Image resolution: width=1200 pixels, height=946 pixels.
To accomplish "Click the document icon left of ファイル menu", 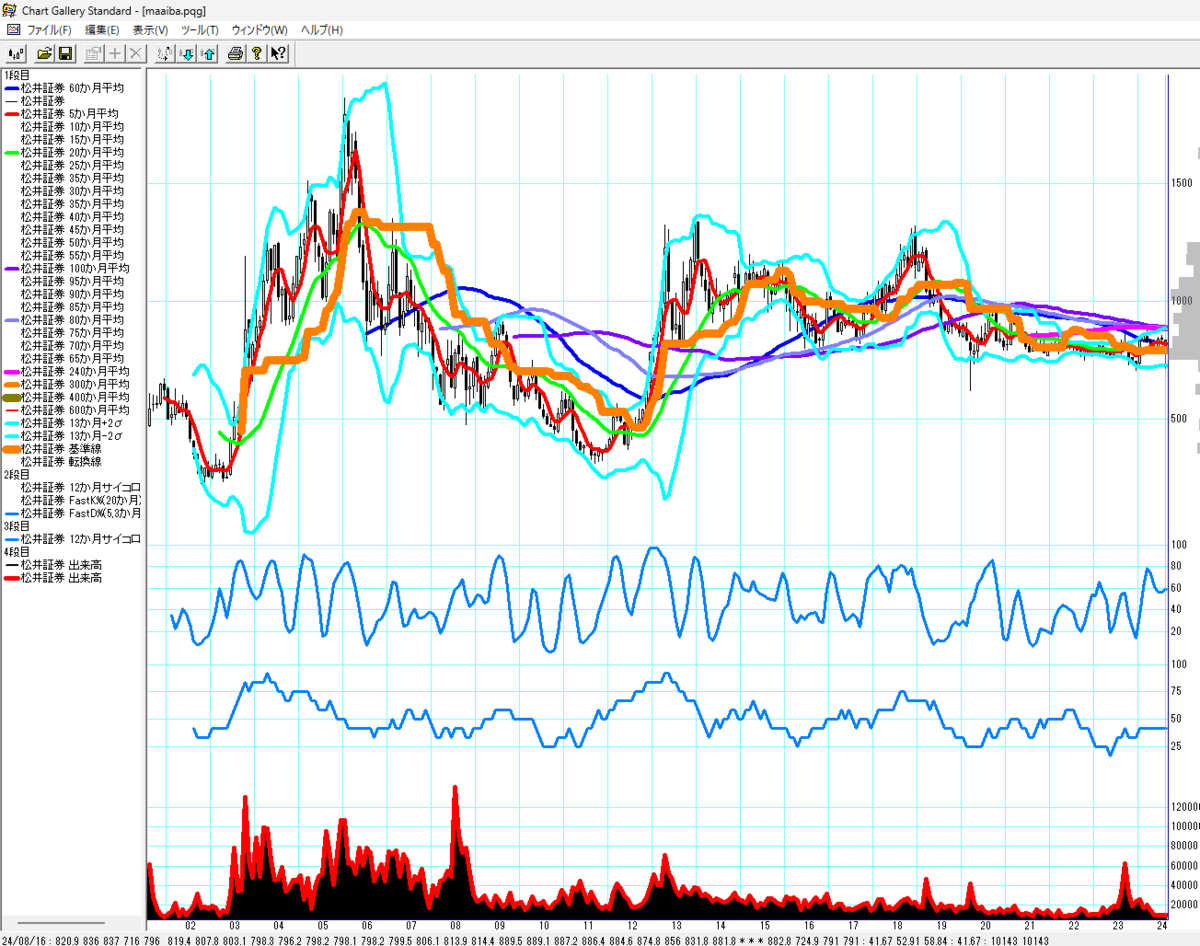I will pyautogui.click(x=13, y=30).
